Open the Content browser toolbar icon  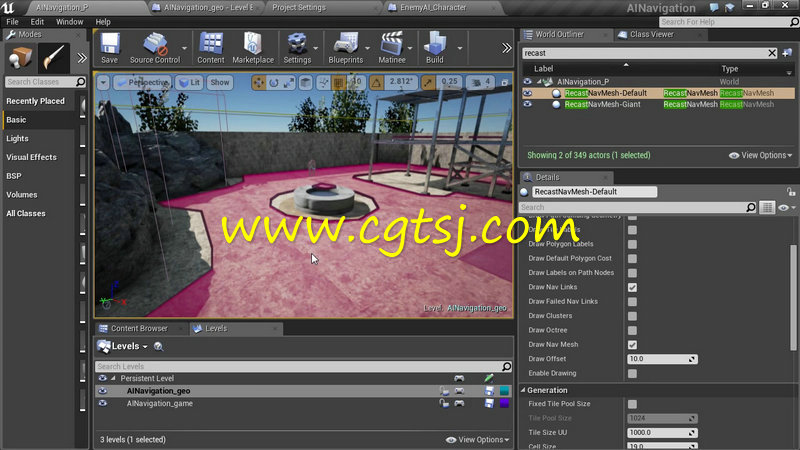coord(211,48)
